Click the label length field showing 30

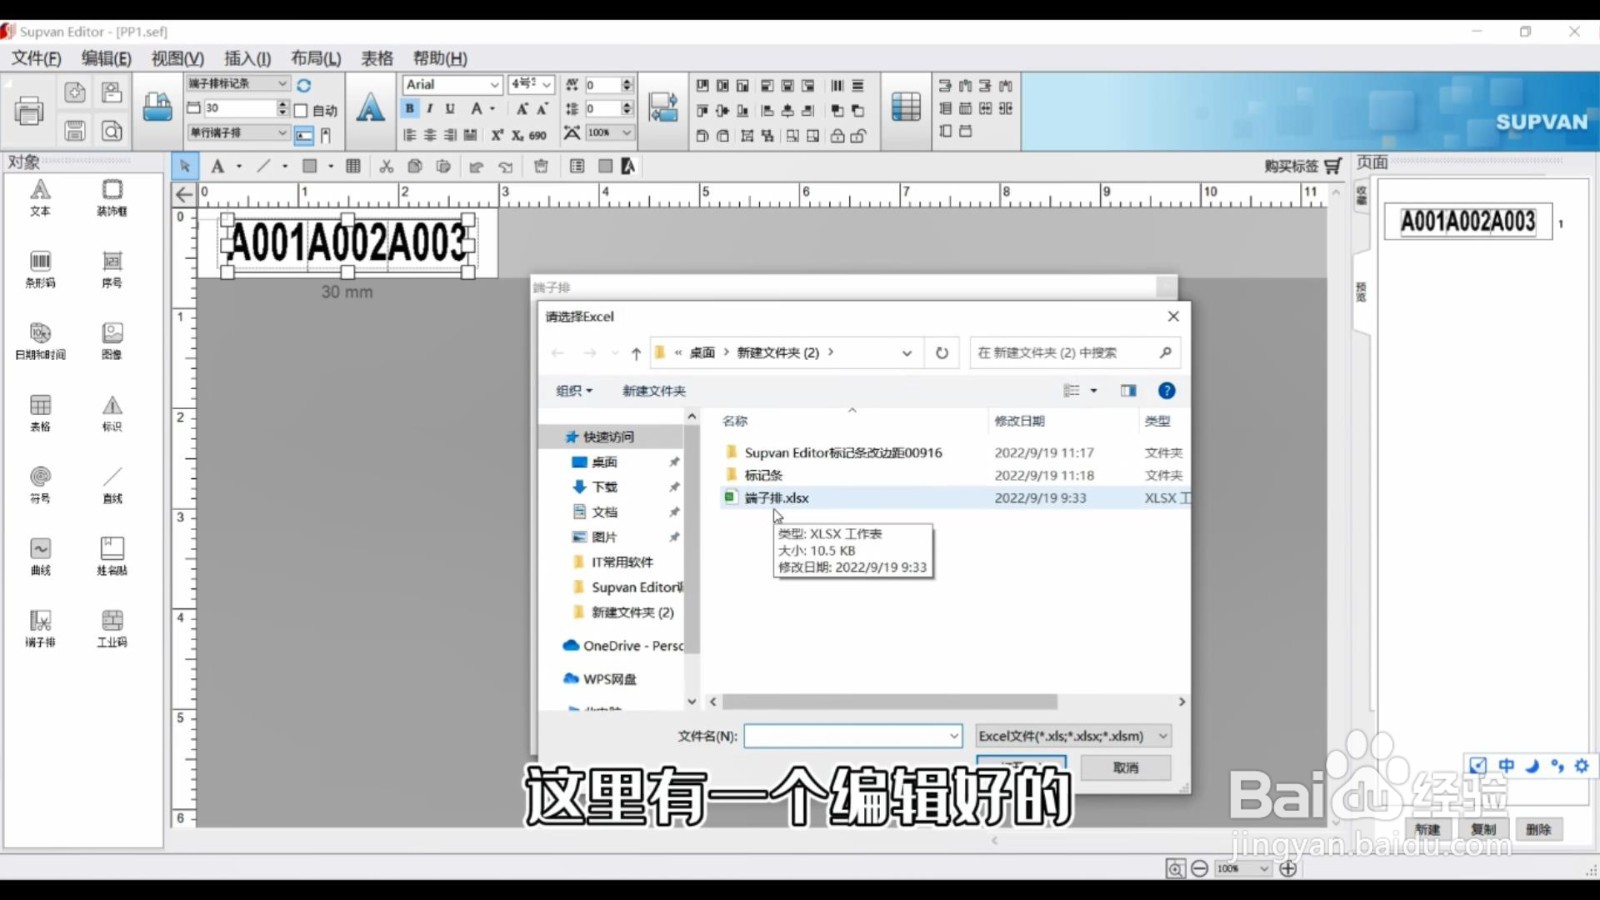click(x=239, y=108)
